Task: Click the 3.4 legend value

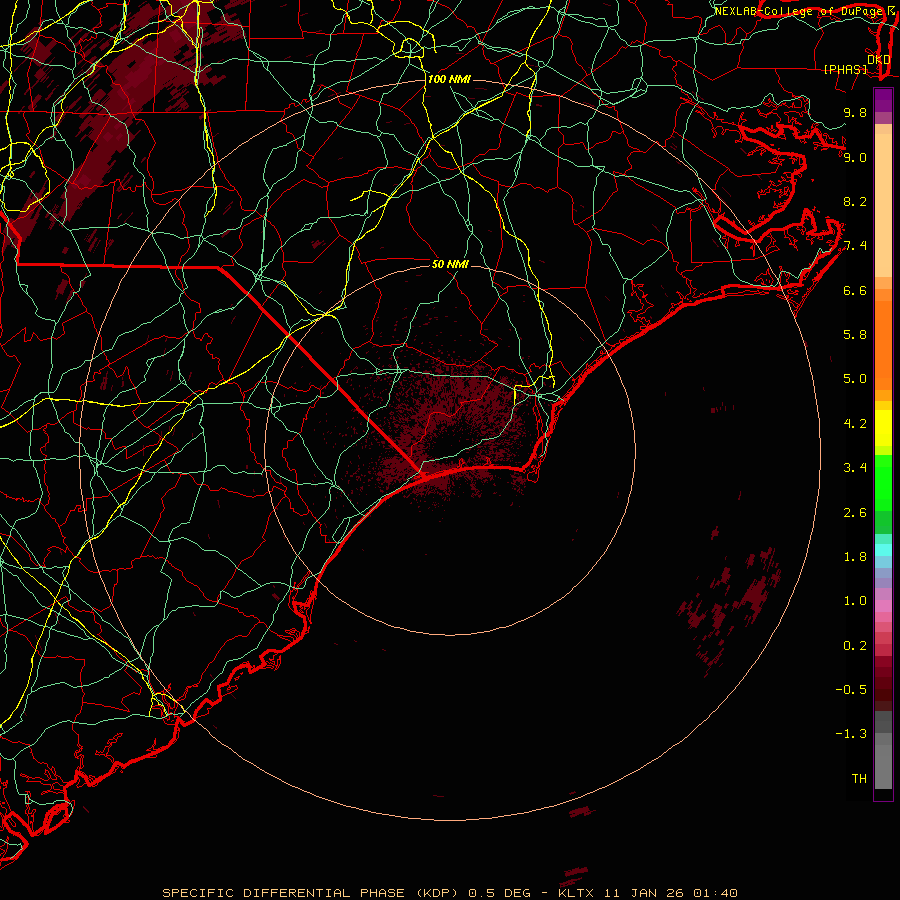Action: [855, 468]
